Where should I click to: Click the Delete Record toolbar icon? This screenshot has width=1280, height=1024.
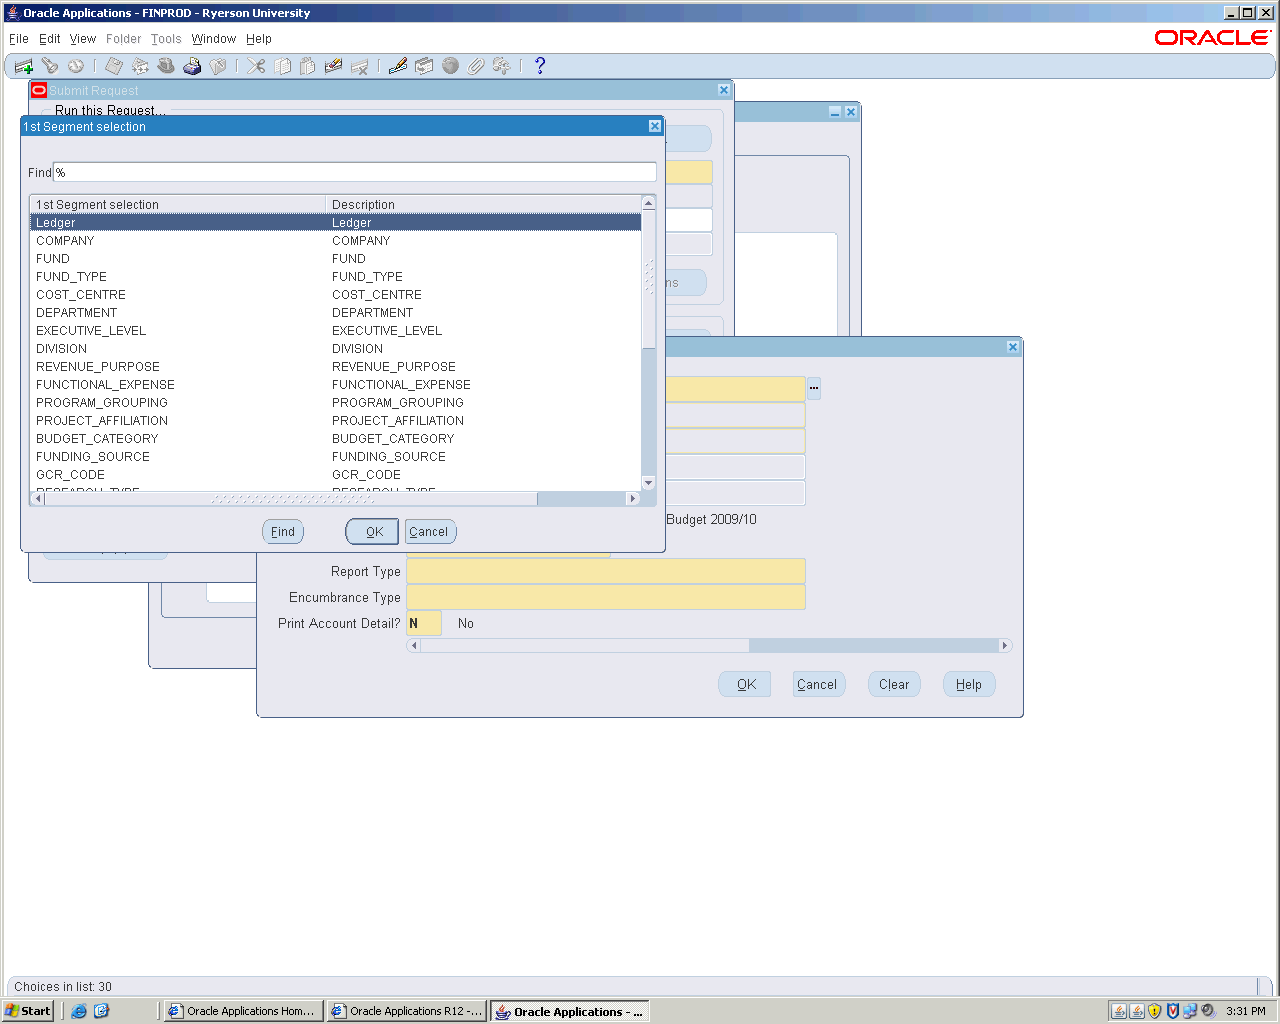360,66
